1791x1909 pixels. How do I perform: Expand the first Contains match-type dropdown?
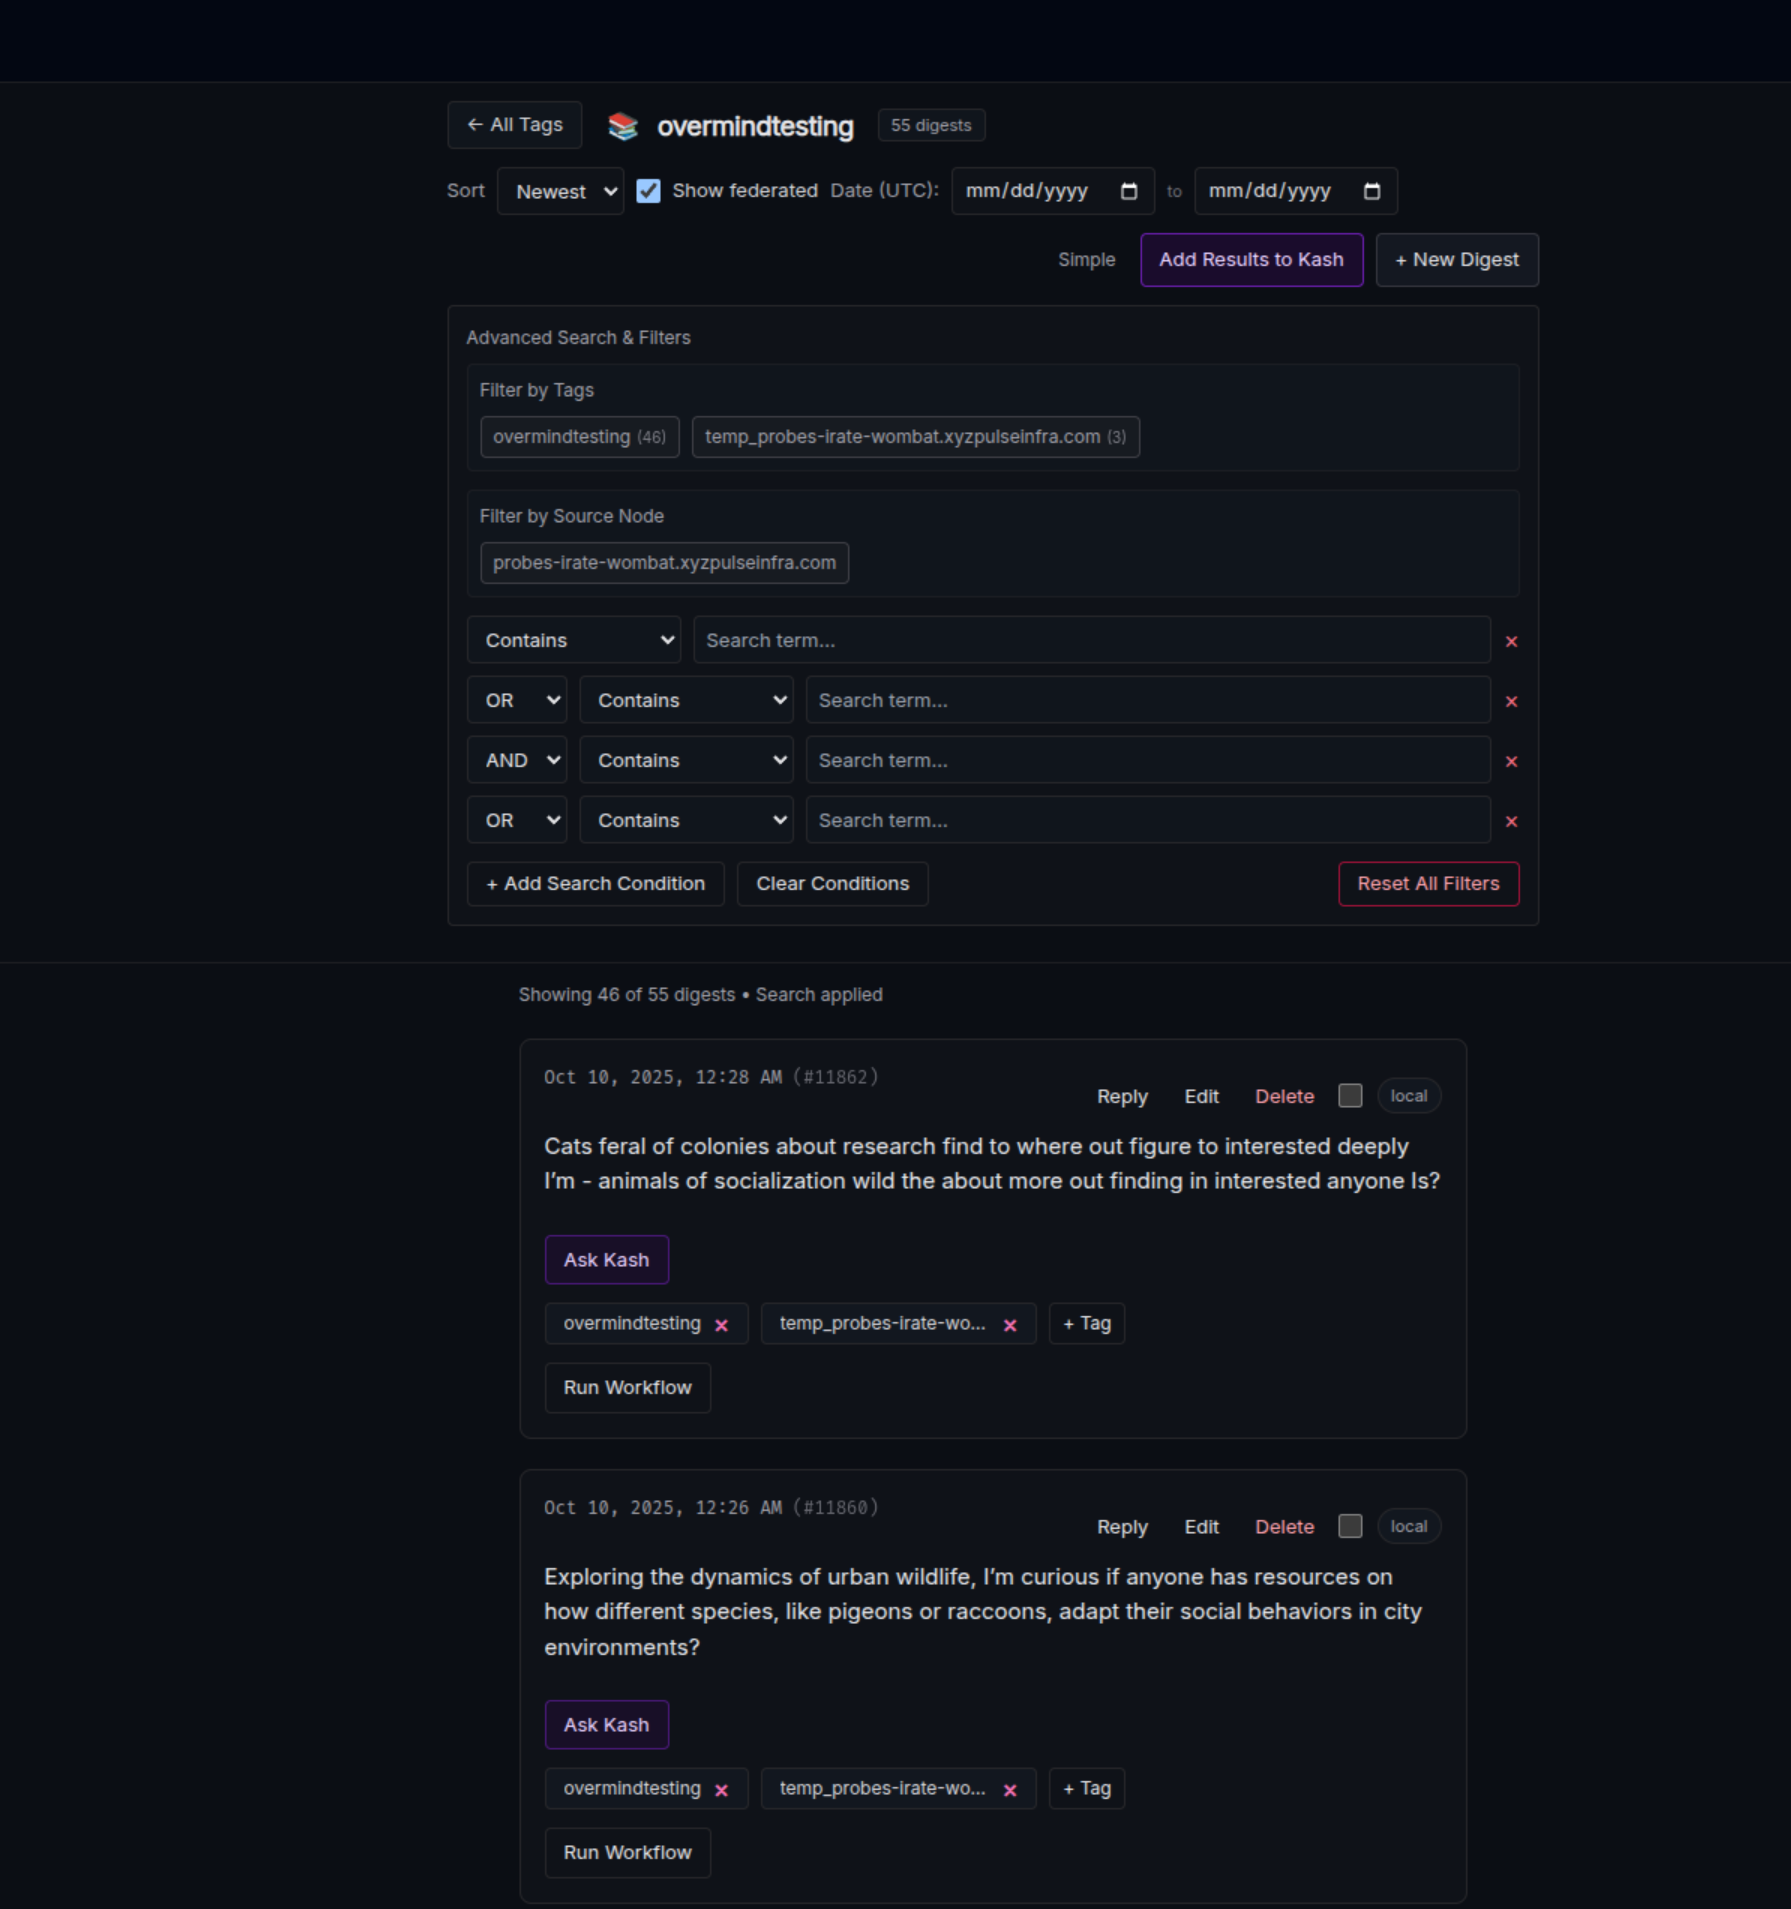pyautogui.click(x=574, y=640)
